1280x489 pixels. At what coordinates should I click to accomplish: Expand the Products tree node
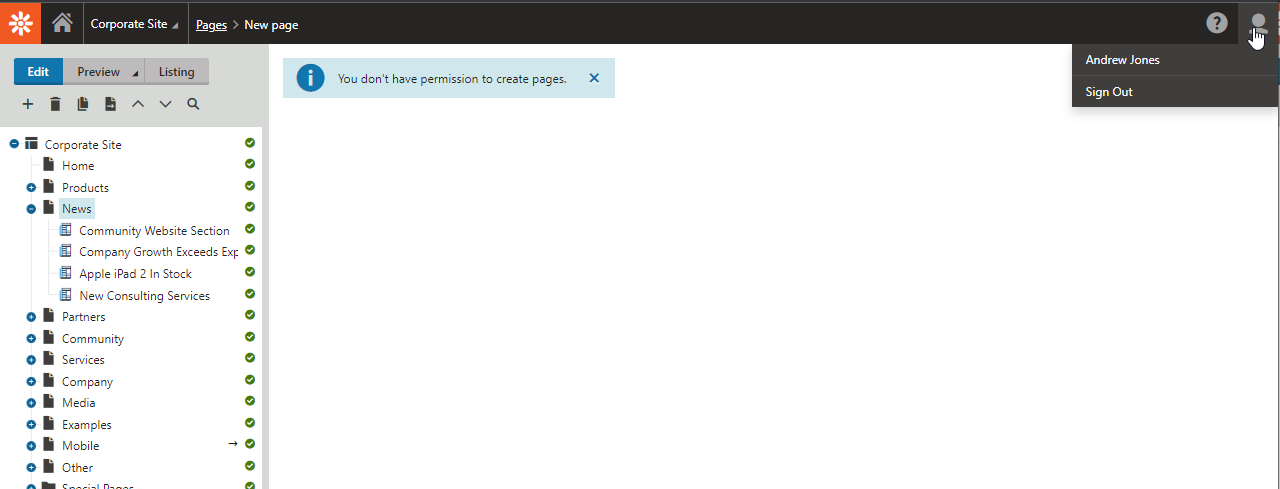[x=31, y=188]
